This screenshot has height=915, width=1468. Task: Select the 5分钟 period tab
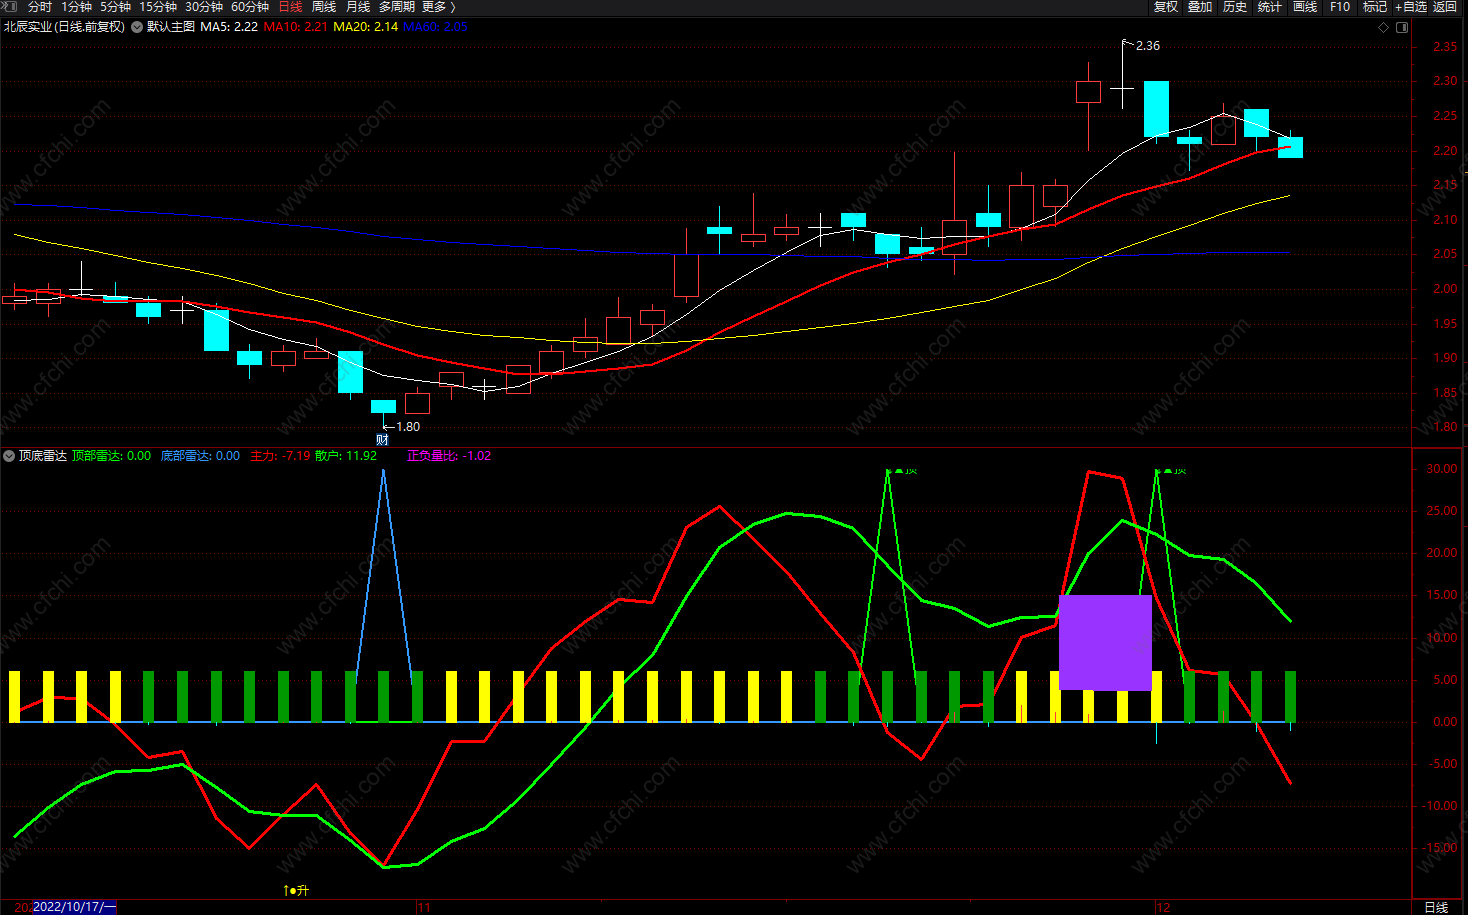click(x=115, y=7)
